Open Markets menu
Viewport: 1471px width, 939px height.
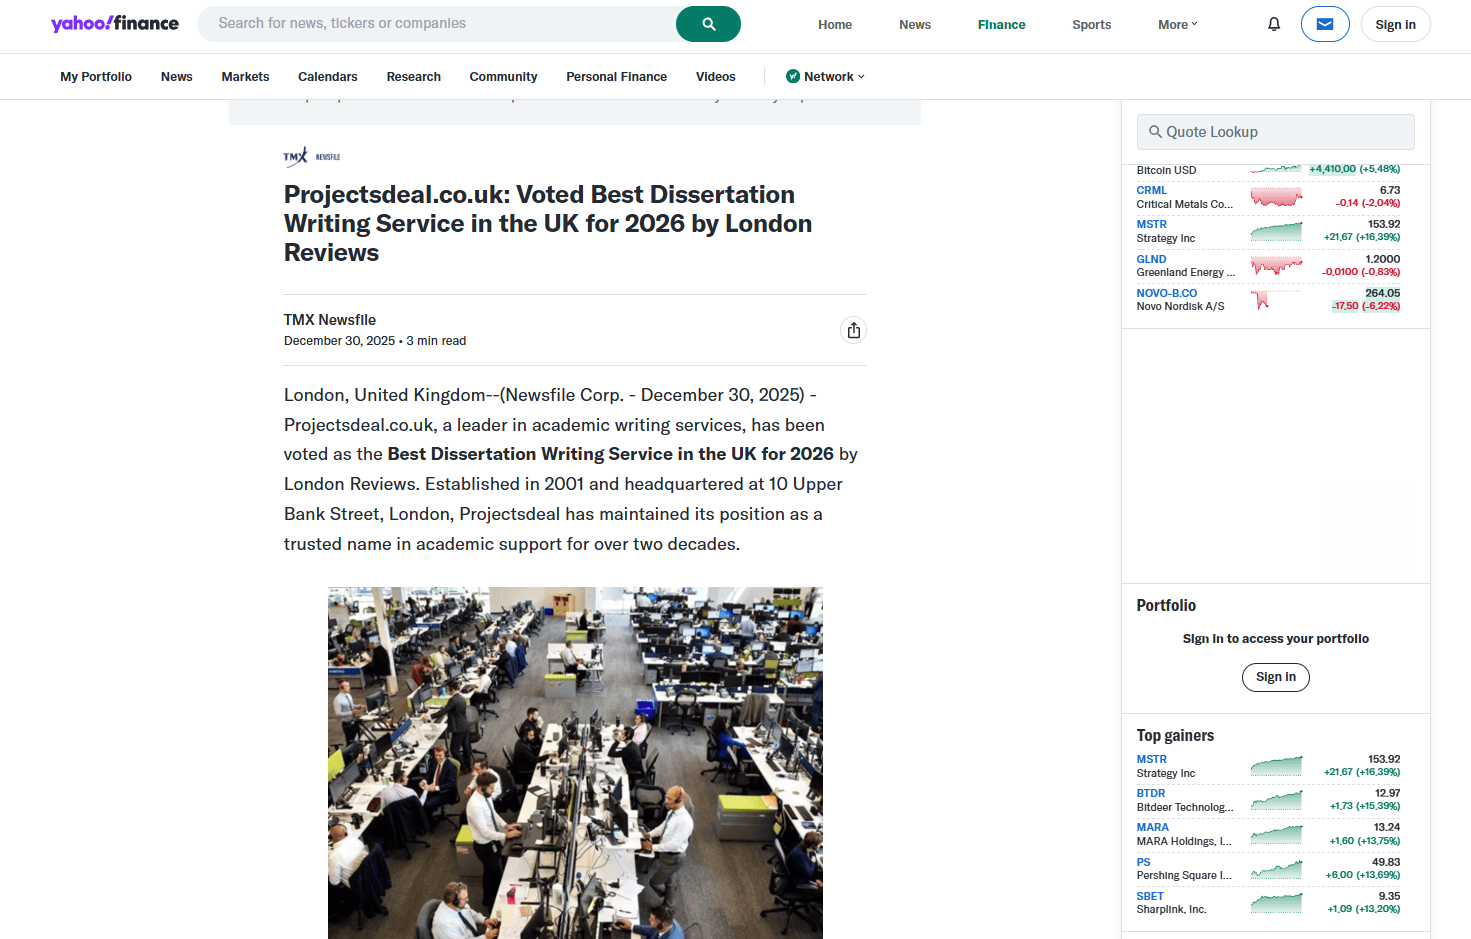(245, 76)
